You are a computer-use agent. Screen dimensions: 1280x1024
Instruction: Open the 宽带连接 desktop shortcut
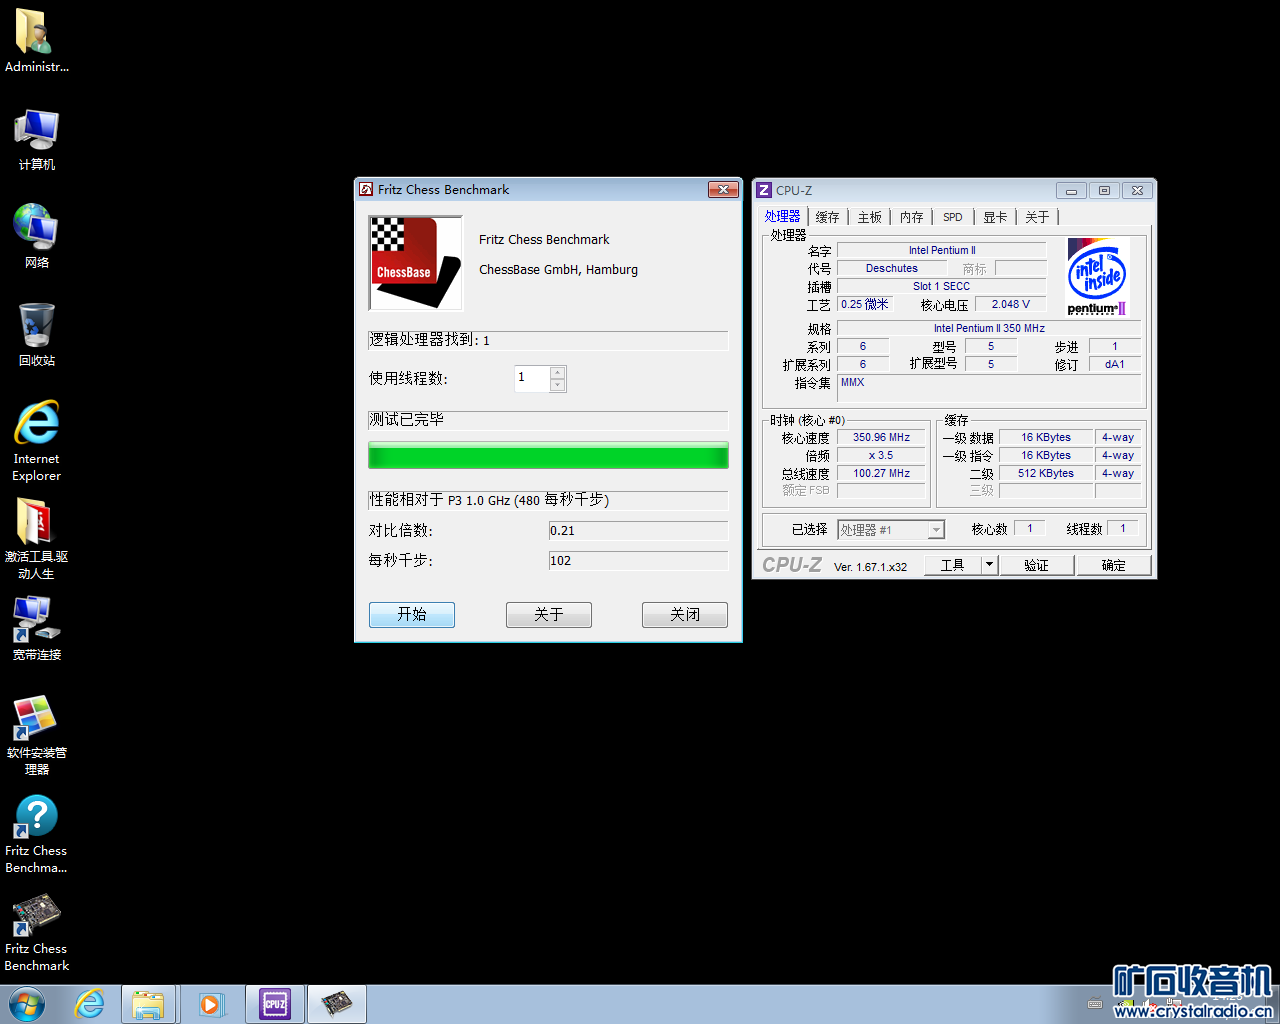click(x=36, y=629)
